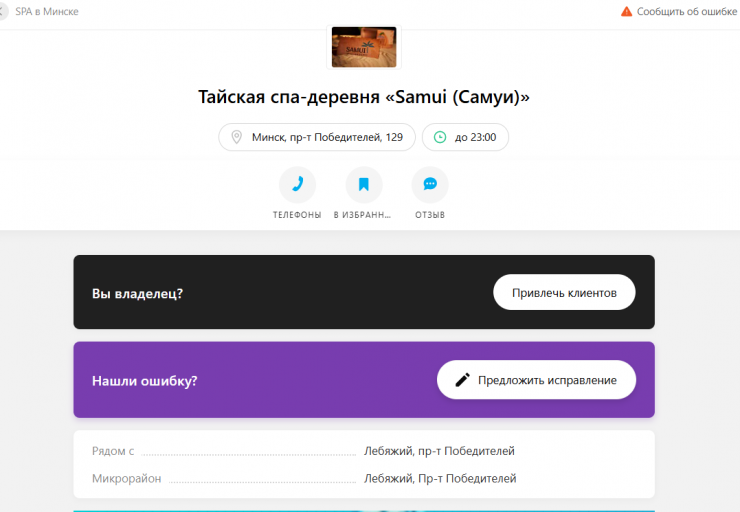Click the Вы владелец? text
This screenshot has height=512, width=740.
[137, 294]
